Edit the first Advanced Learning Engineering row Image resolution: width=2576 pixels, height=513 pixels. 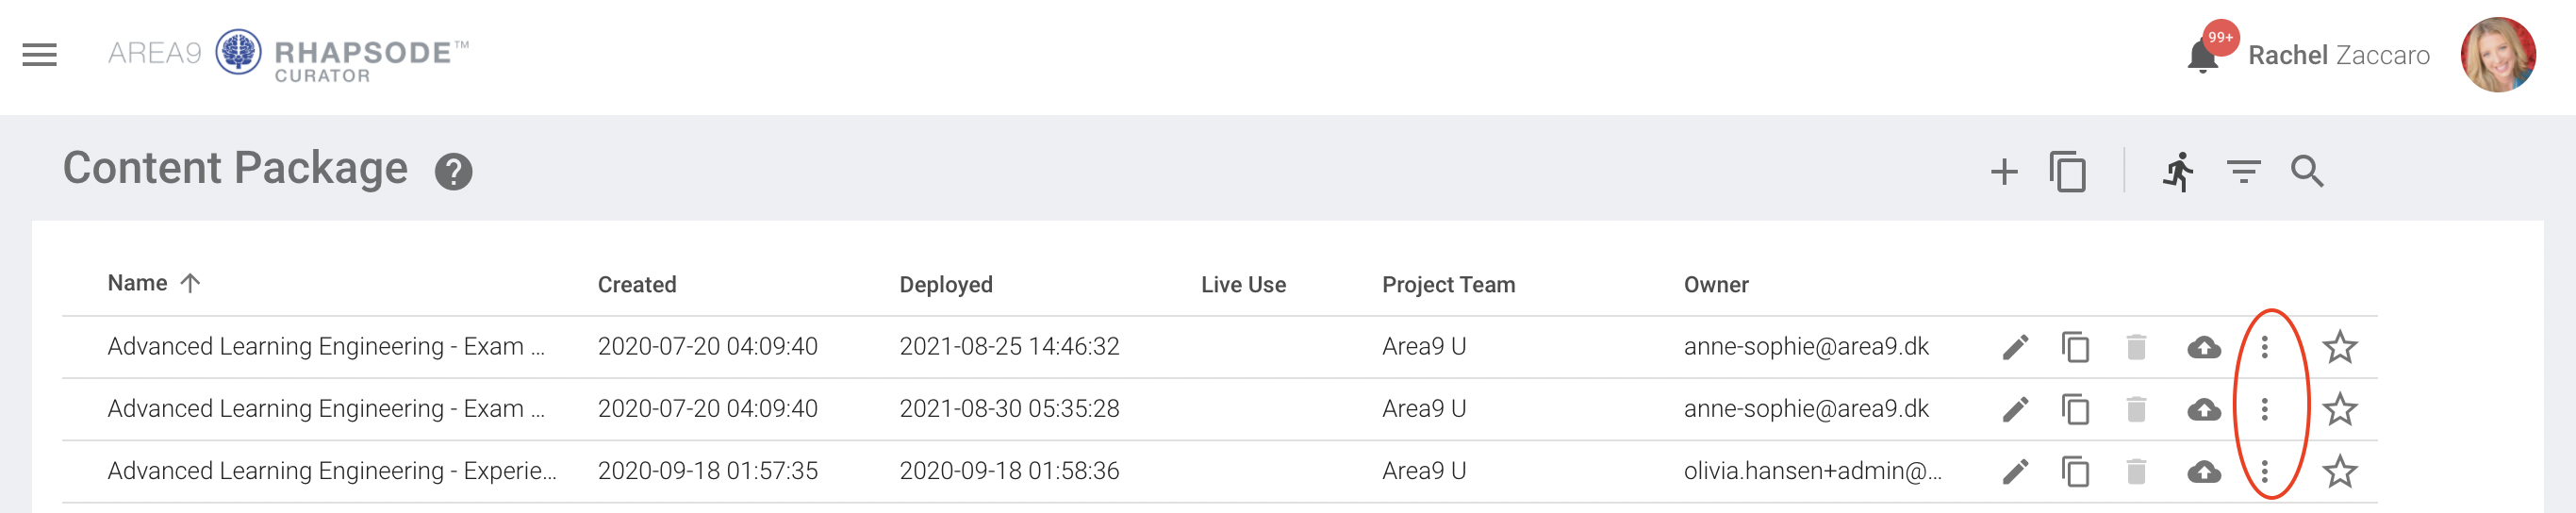(2015, 347)
